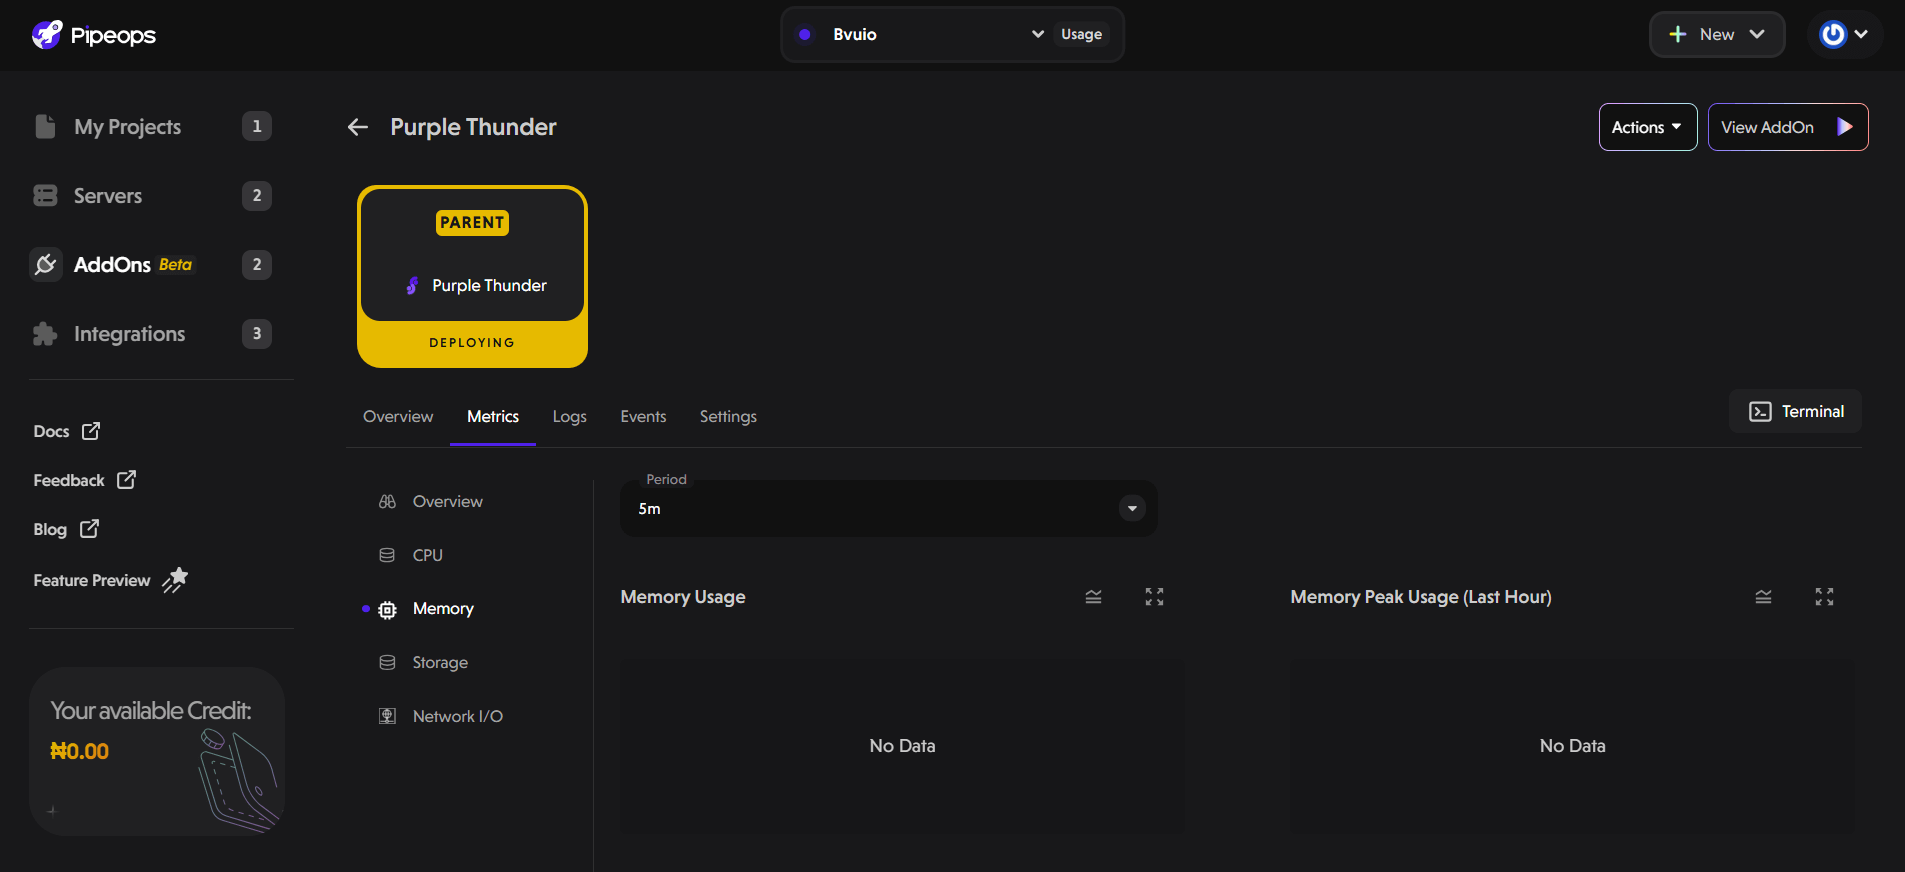Open AddOns Beta section
The width and height of the screenshot is (1905, 872).
tap(152, 265)
